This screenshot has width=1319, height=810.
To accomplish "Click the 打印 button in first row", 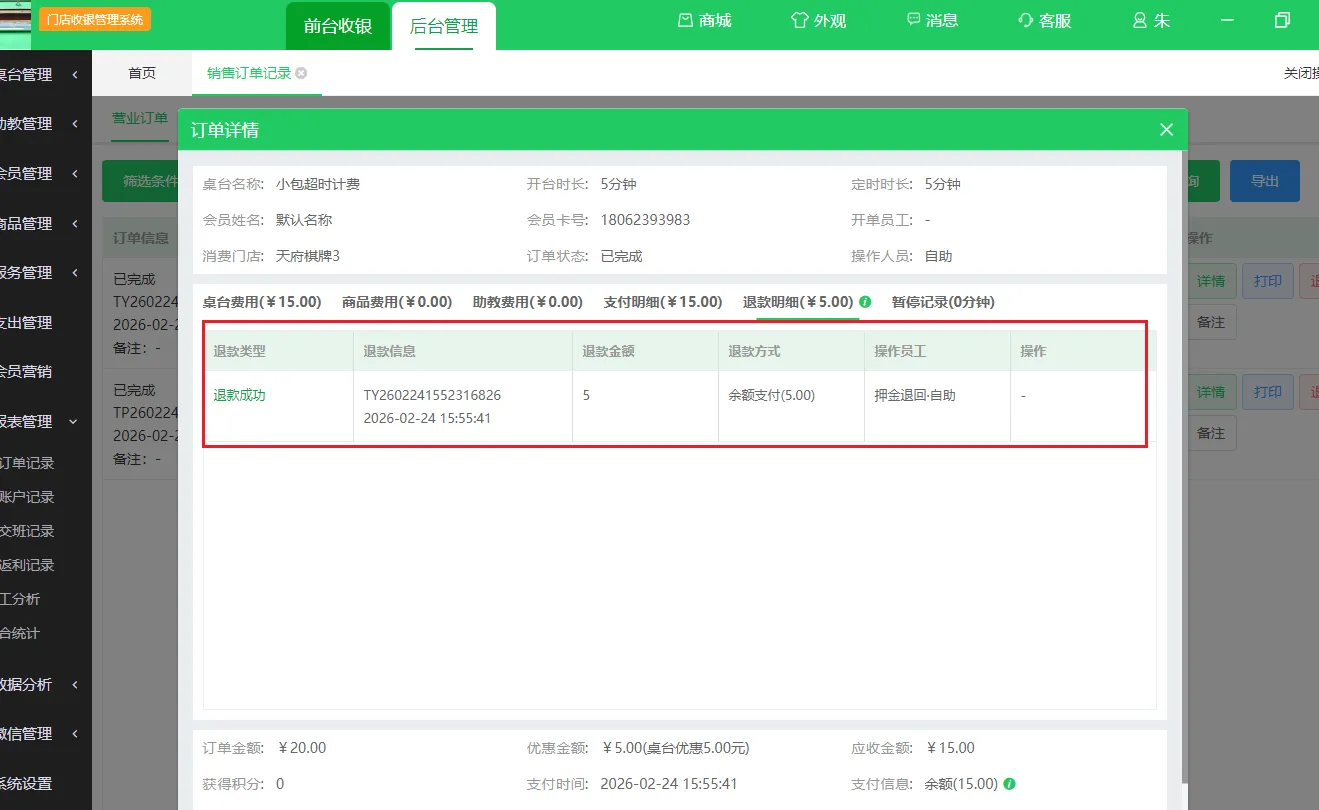I will (x=1268, y=281).
